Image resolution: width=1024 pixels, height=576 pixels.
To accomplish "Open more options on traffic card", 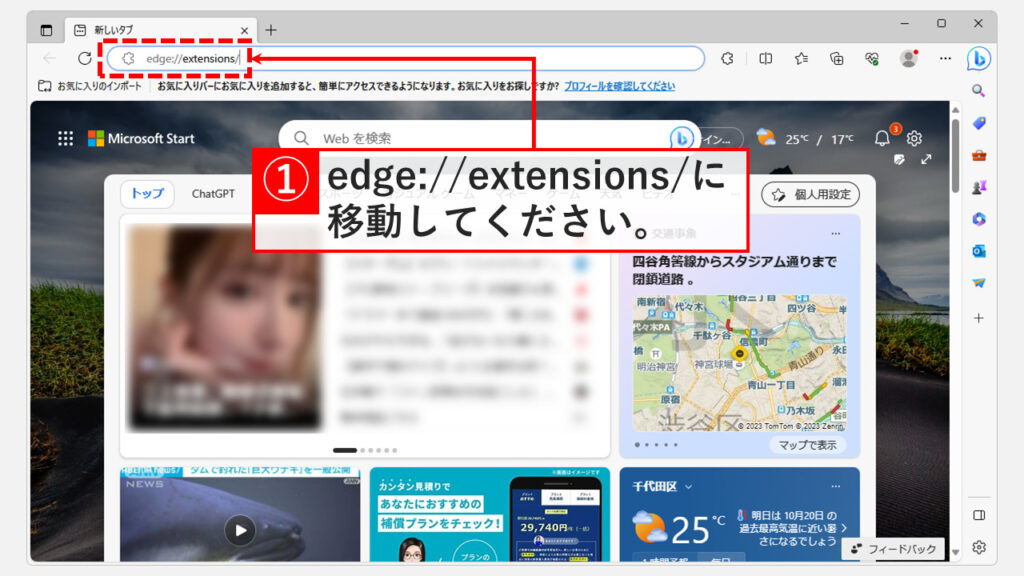I will (x=836, y=233).
